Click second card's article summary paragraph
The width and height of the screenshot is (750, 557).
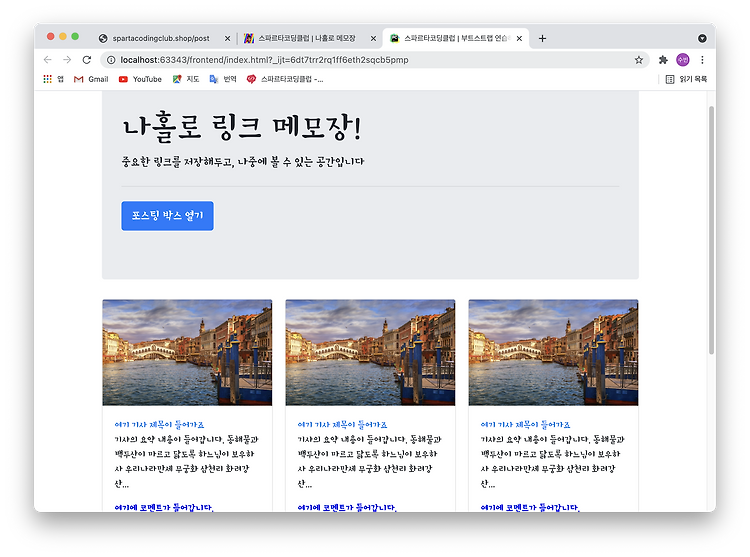(x=370, y=461)
